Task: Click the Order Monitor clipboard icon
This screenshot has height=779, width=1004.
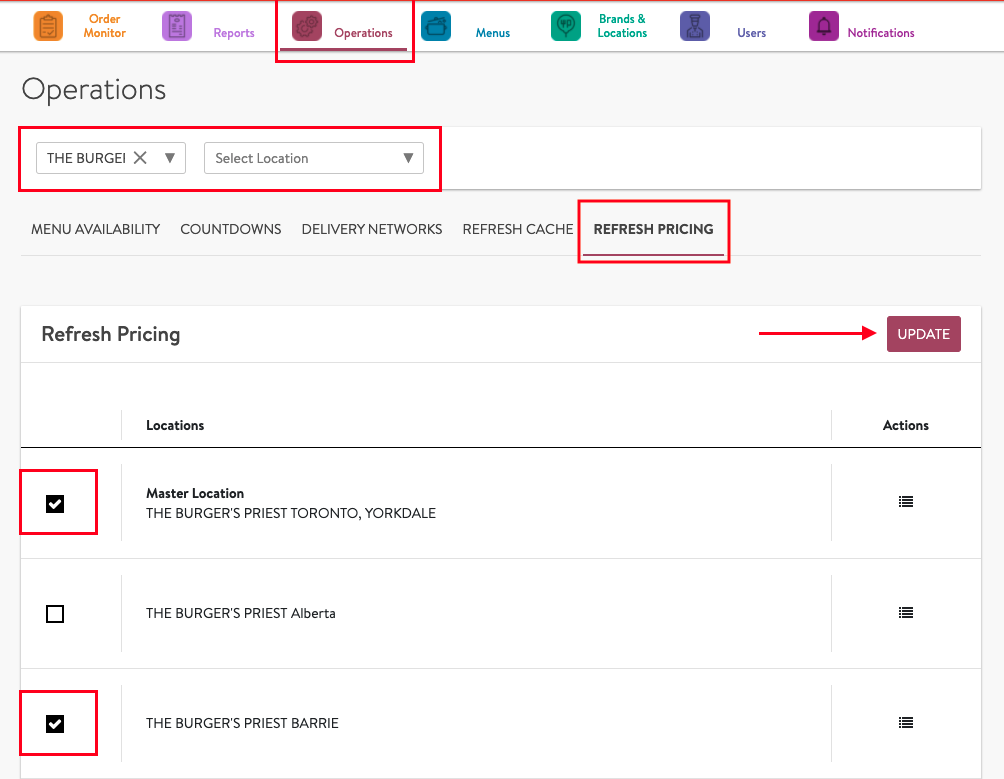Action: click(x=48, y=26)
